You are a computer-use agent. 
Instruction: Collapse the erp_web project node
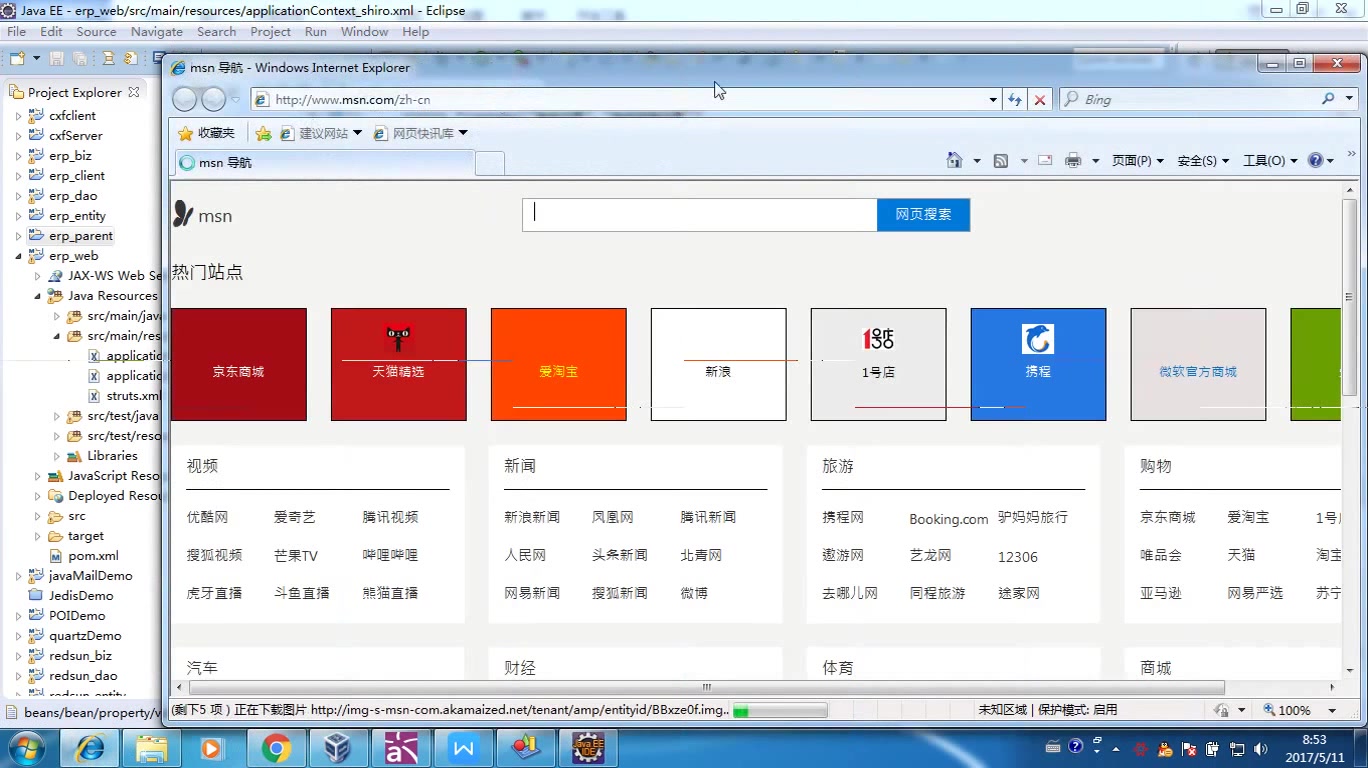[18, 256]
